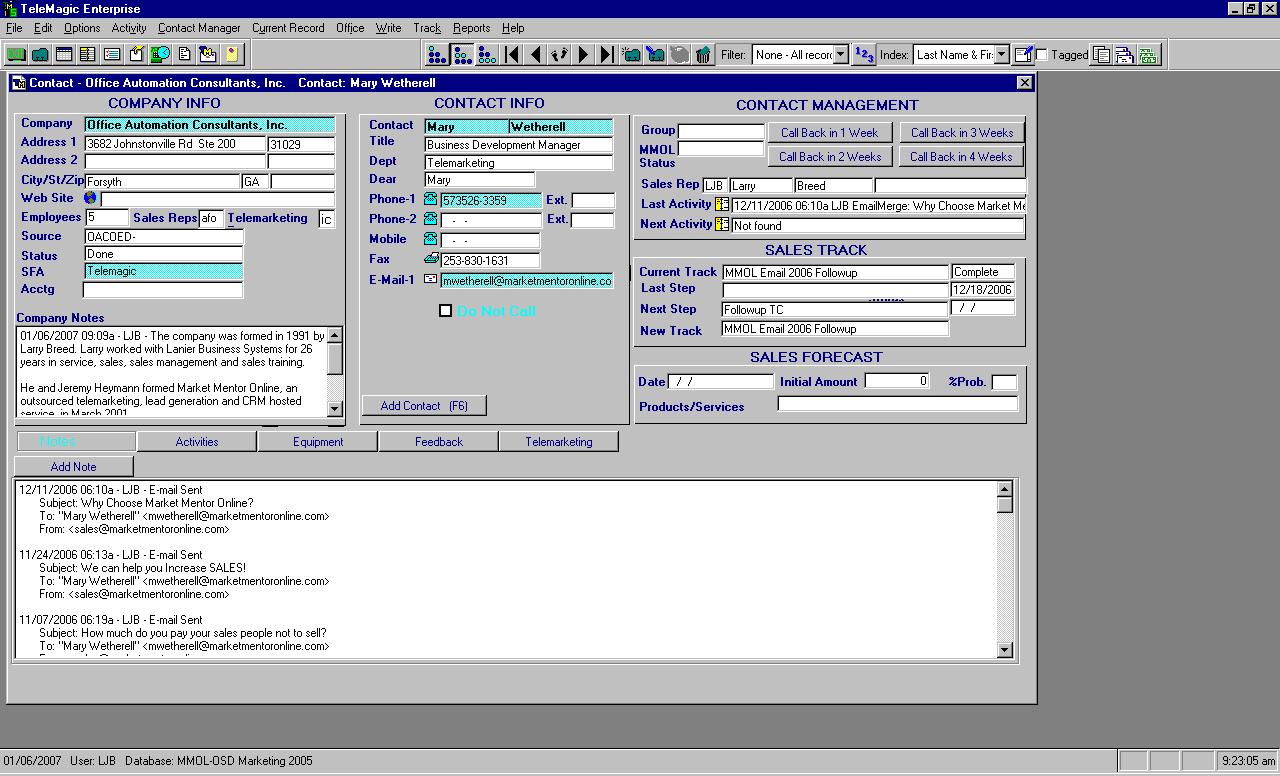Open the Reports menu
The width and height of the screenshot is (1280, 776).
[471, 28]
